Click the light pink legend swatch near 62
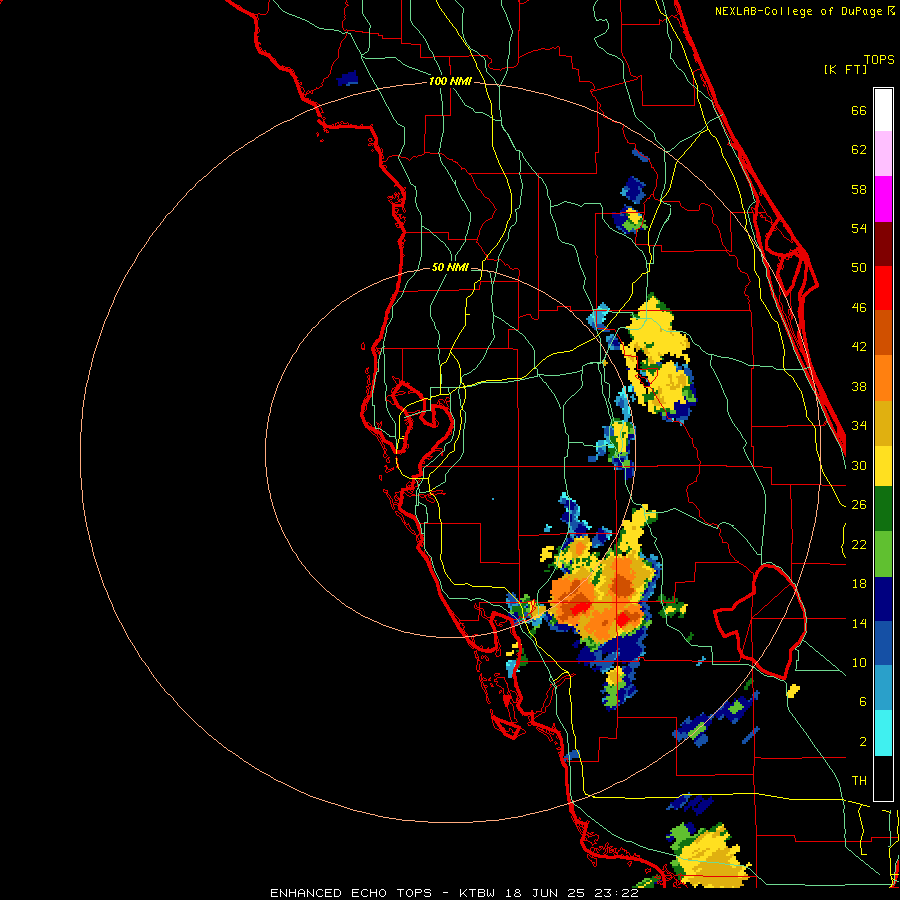This screenshot has width=900, height=900. pyautogui.click(x=883, y=153)
